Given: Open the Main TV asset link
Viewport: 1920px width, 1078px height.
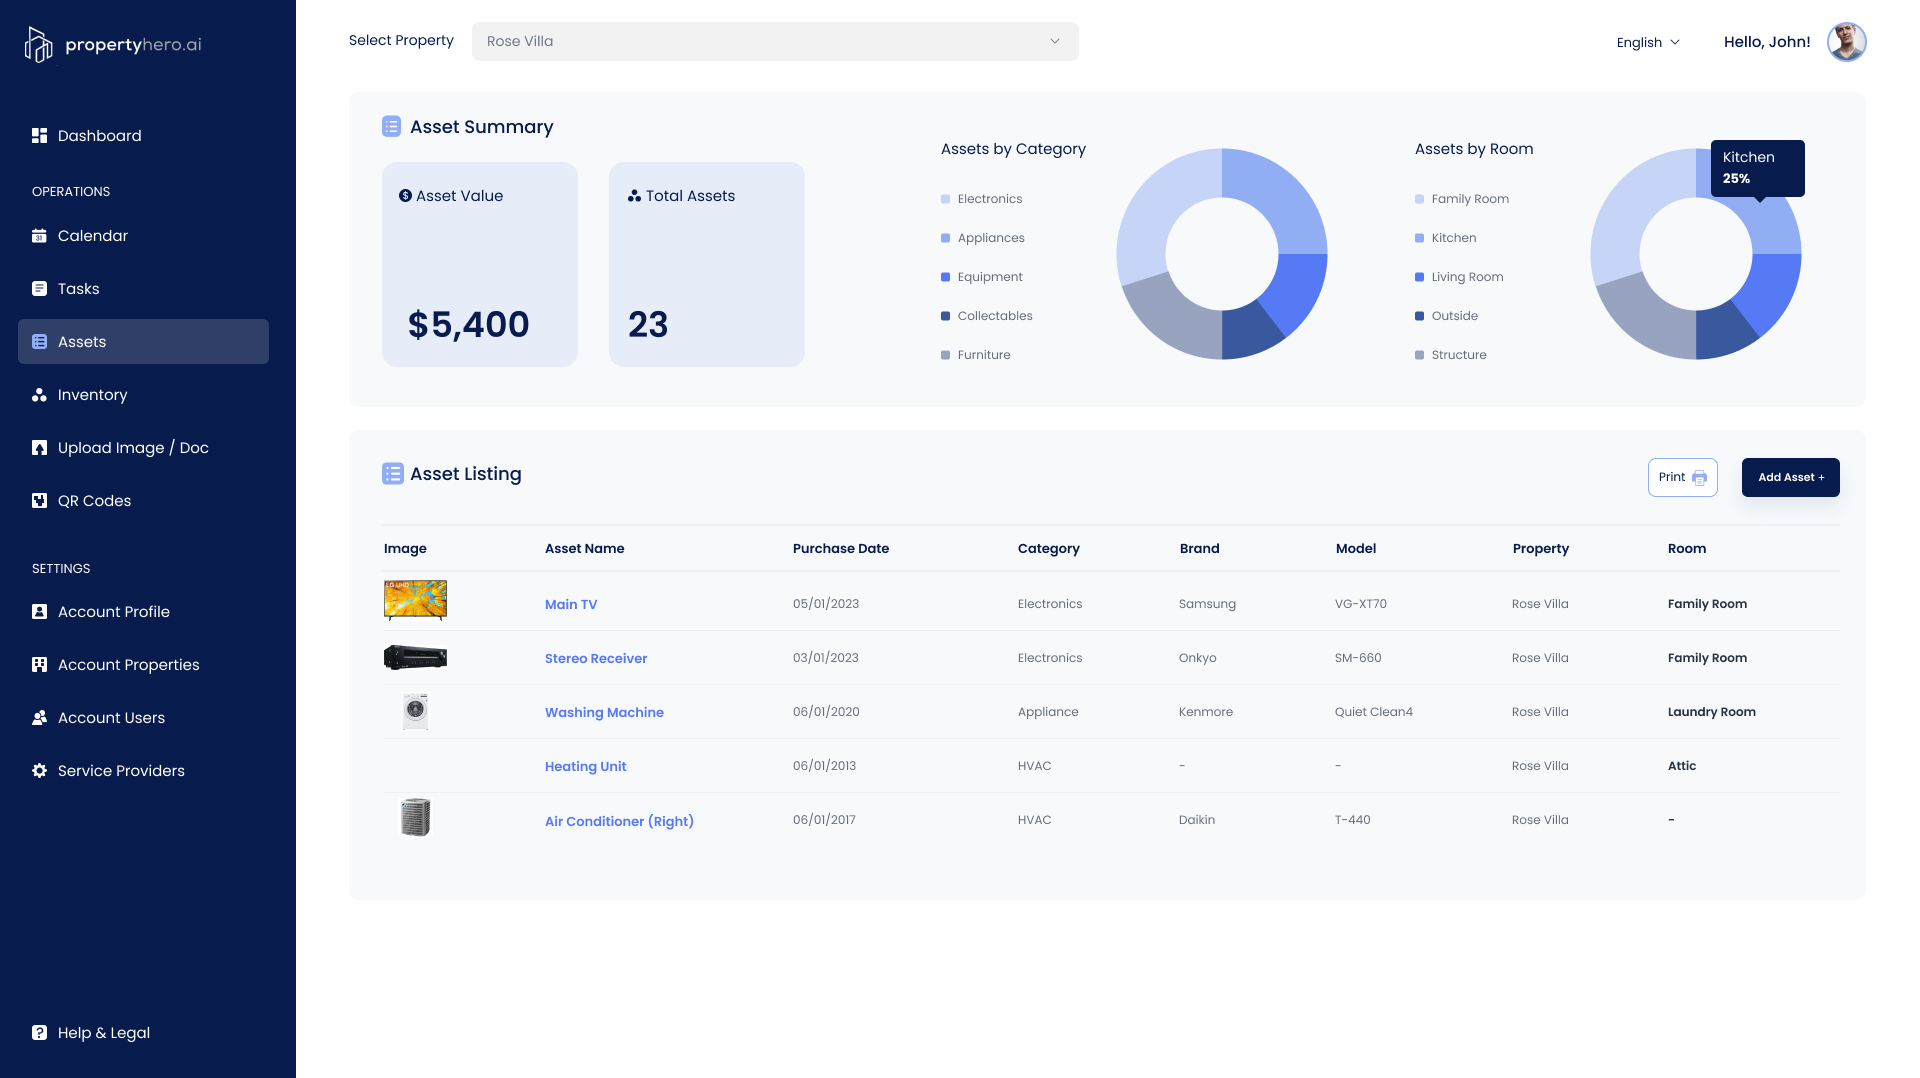Looking at the screenshot, I should click(571, 604).
